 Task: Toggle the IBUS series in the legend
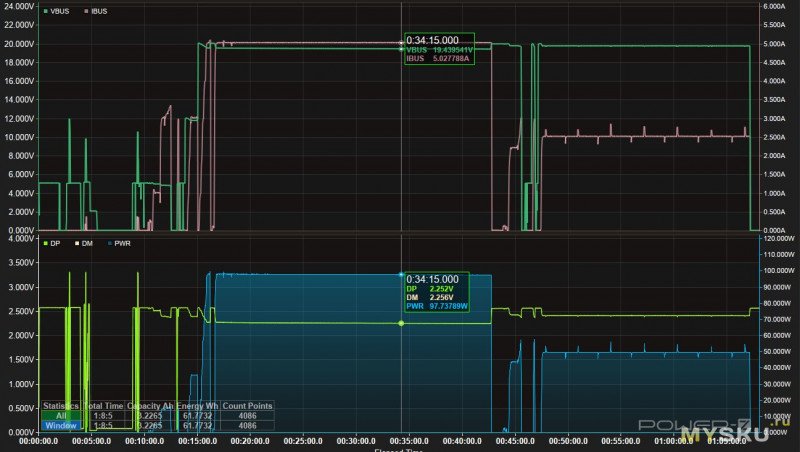tap(98, 10)
